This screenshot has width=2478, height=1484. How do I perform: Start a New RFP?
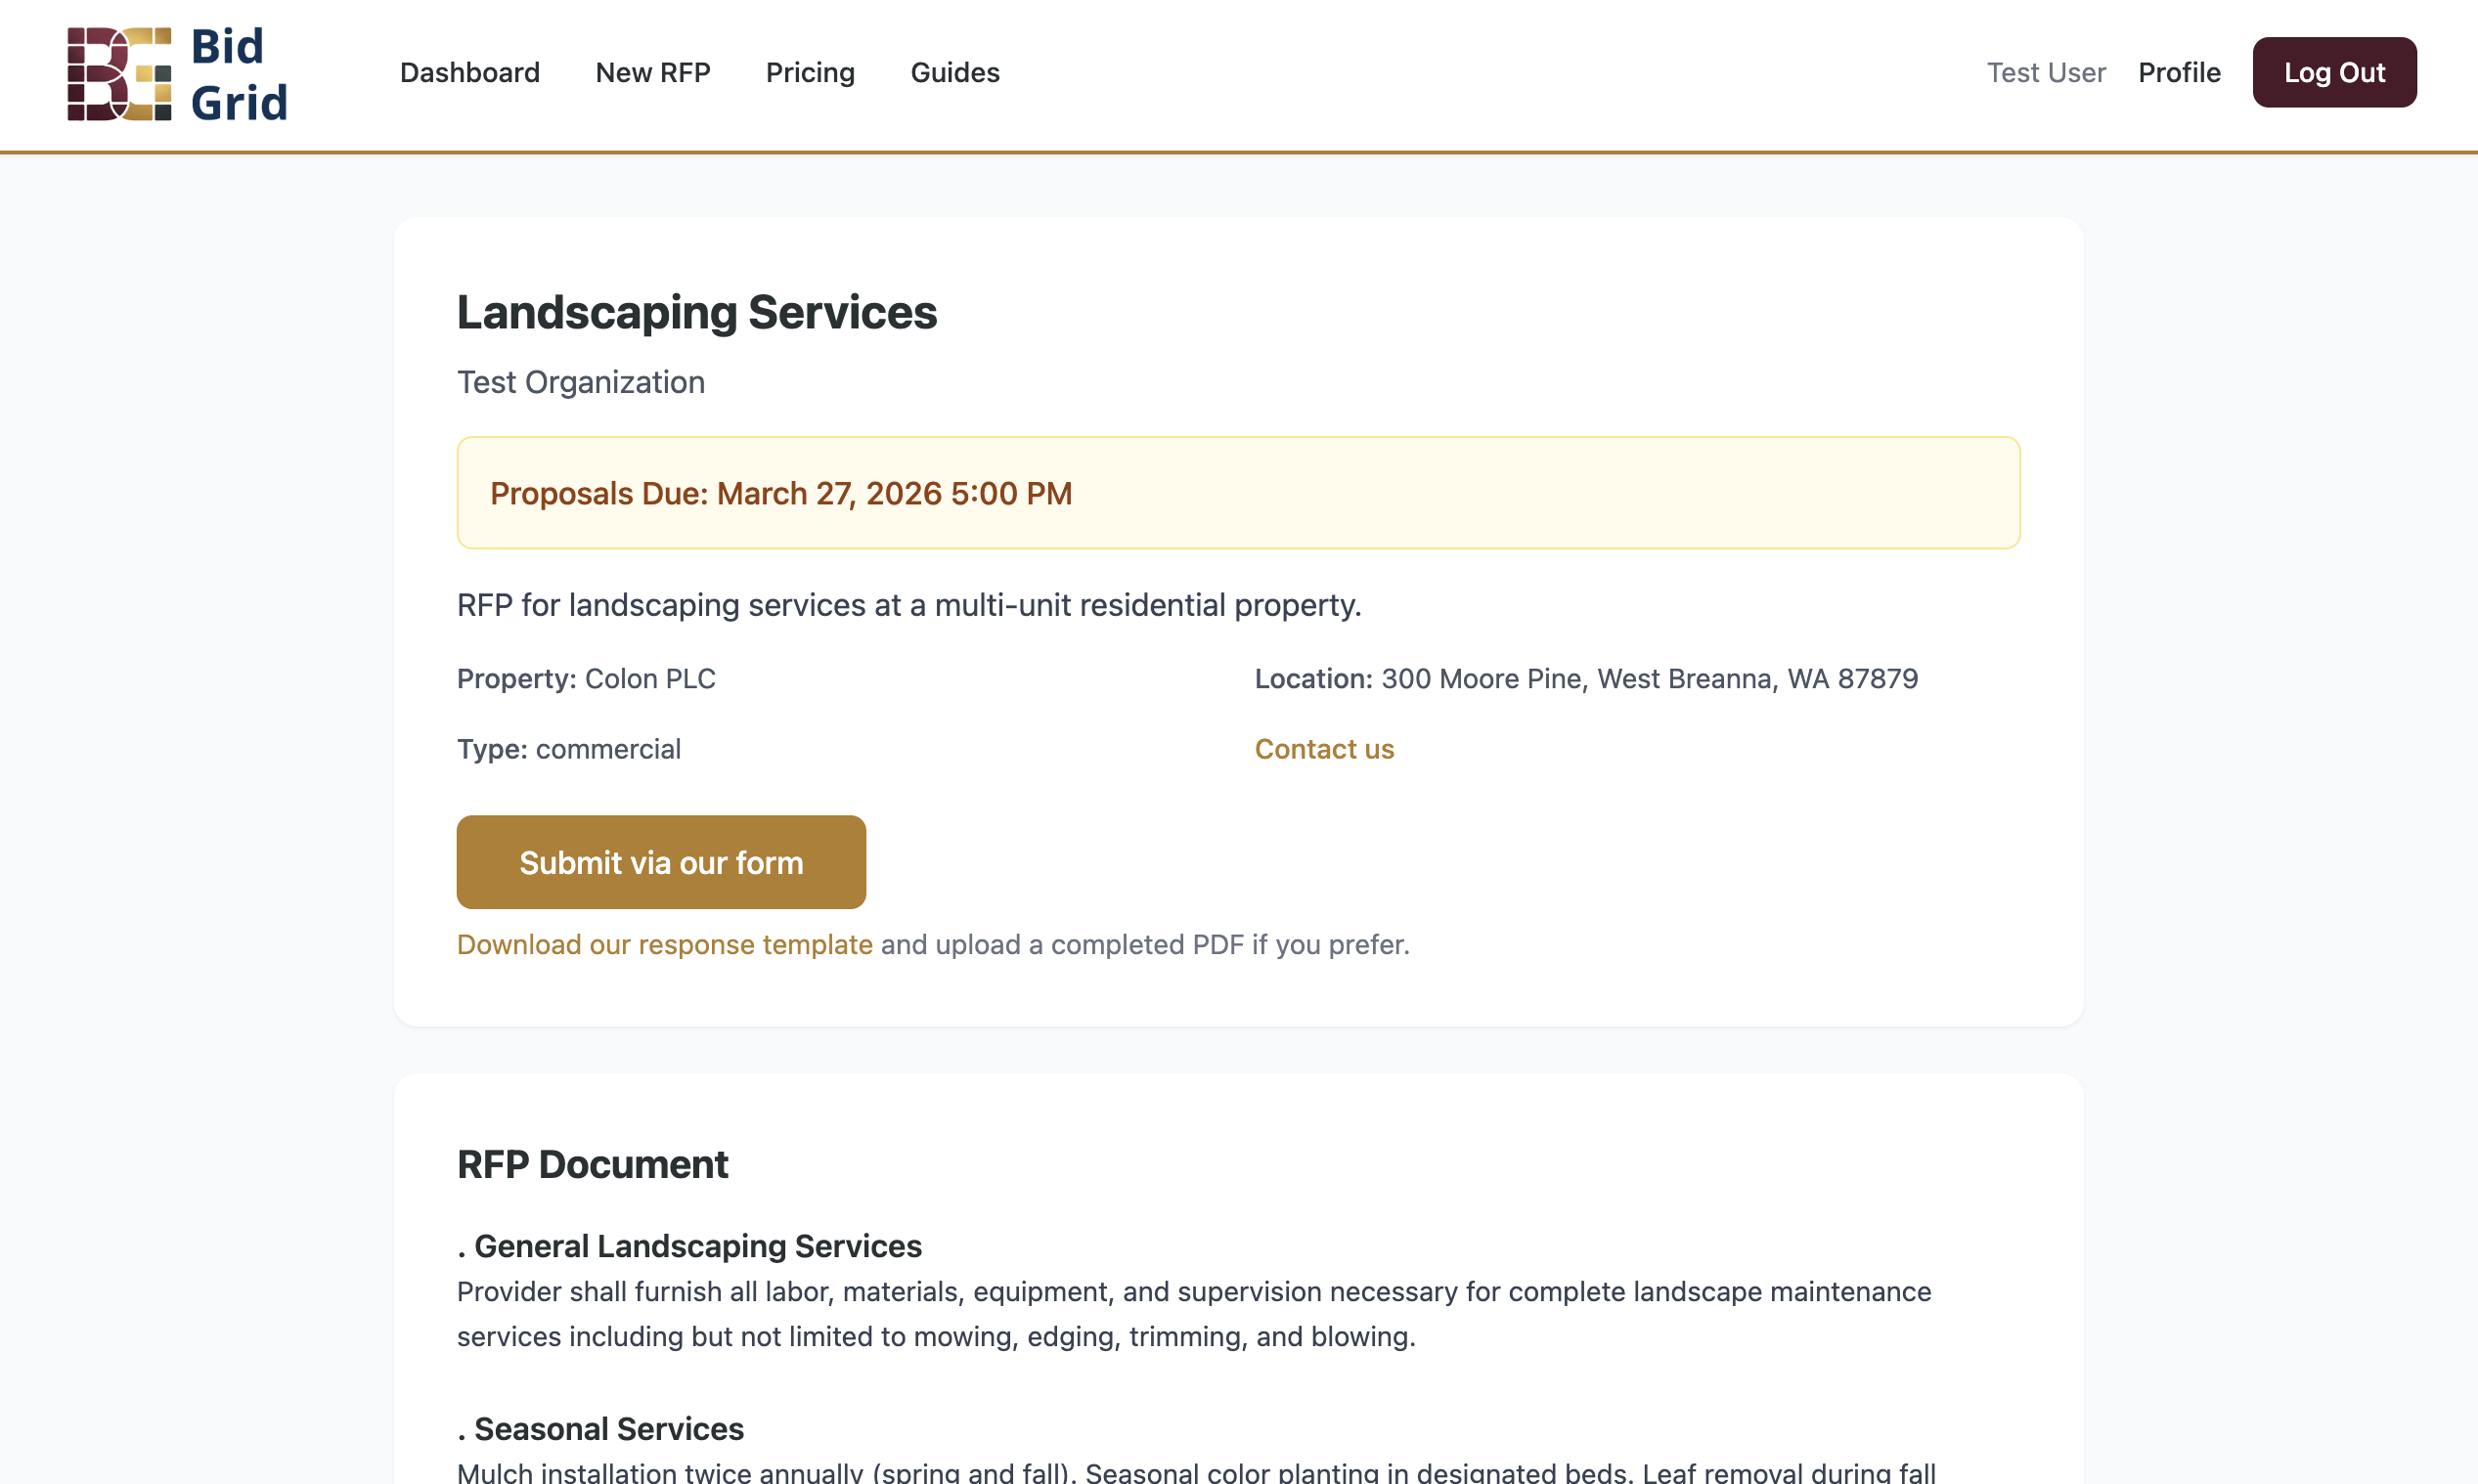(652, 72)
